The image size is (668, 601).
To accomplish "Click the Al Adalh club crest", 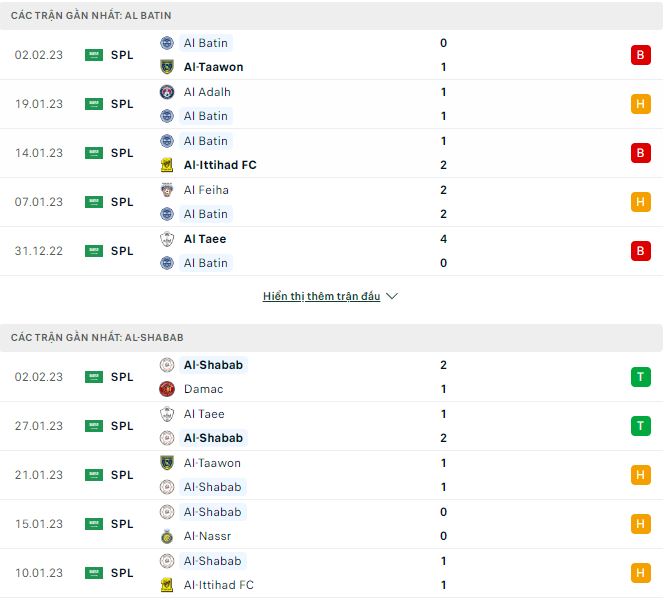I will click(167, 92).
